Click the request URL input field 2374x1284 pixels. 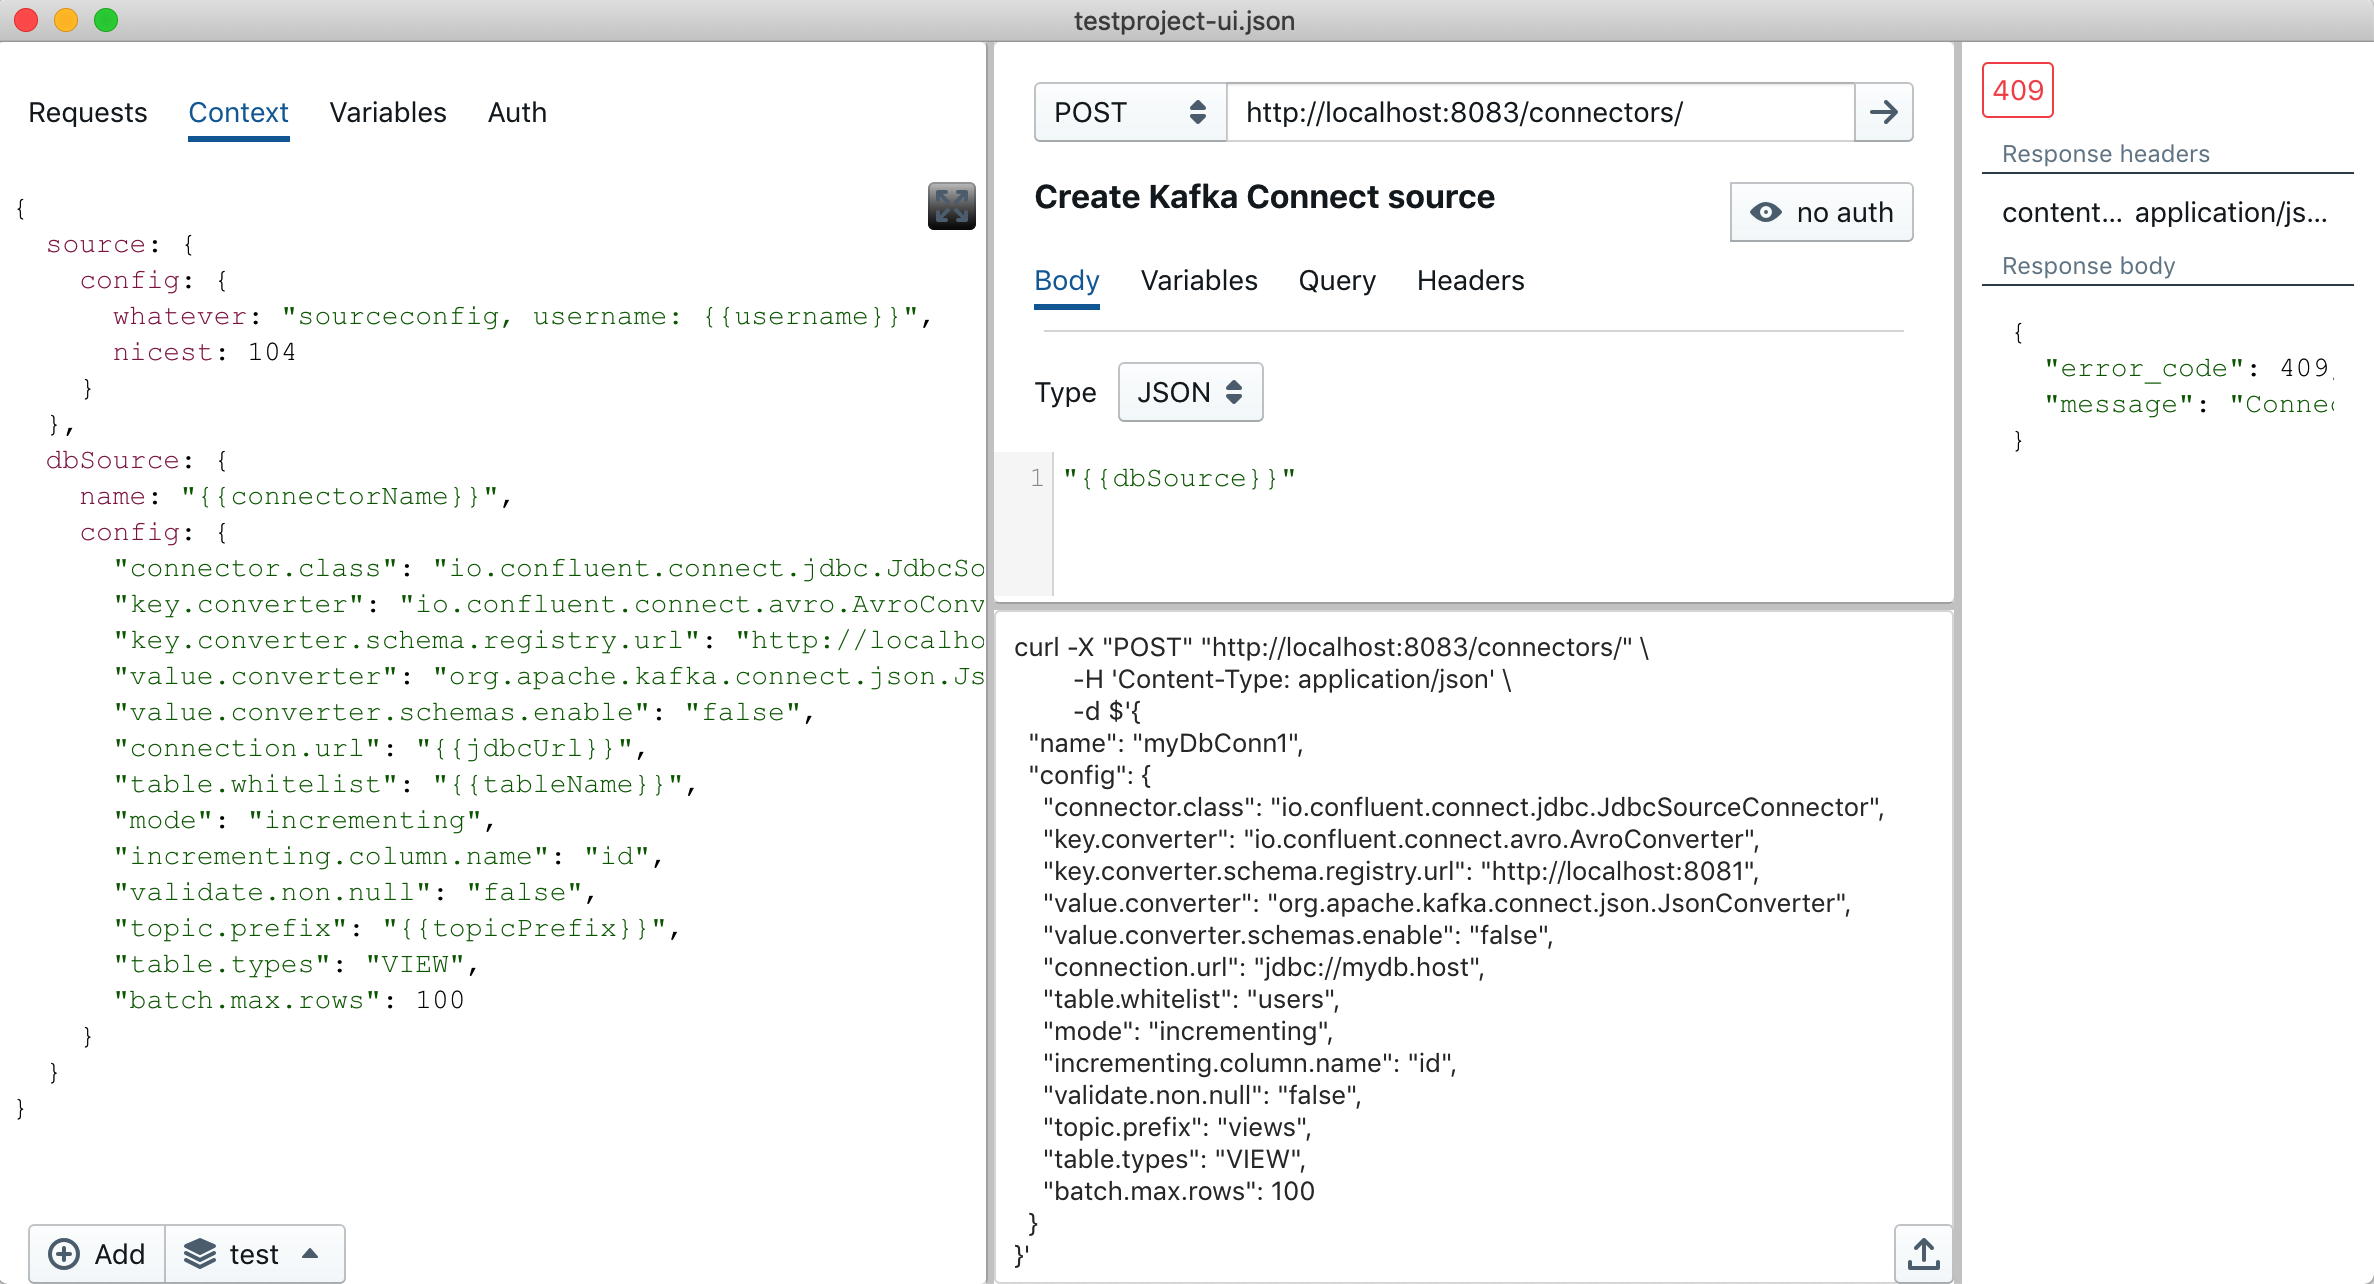[1540, 112]
